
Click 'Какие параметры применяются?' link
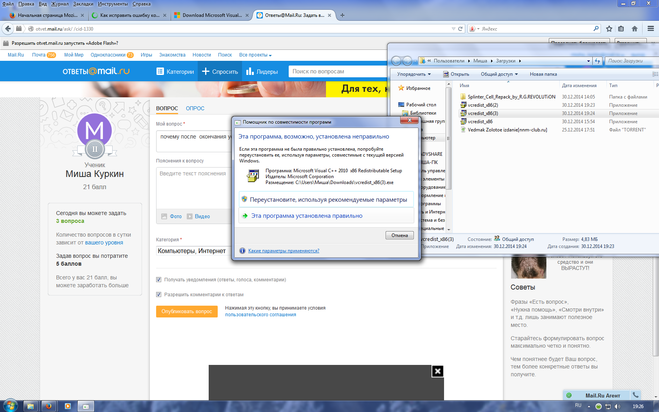click(x=284, y=251)
